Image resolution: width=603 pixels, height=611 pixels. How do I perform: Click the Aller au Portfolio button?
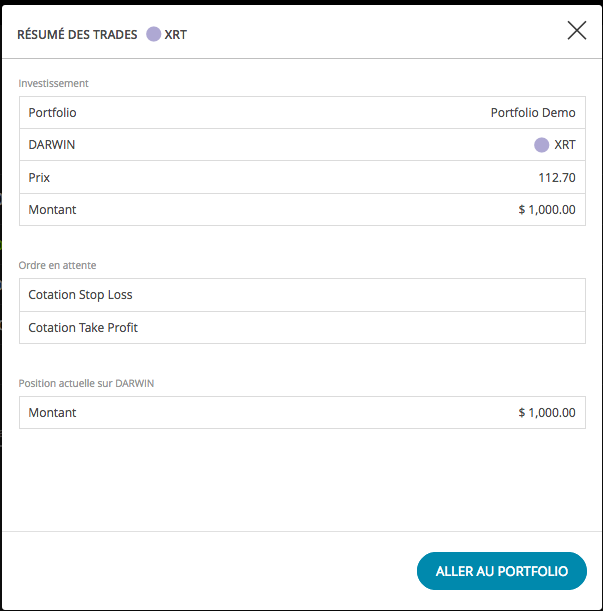click(502, 571)
